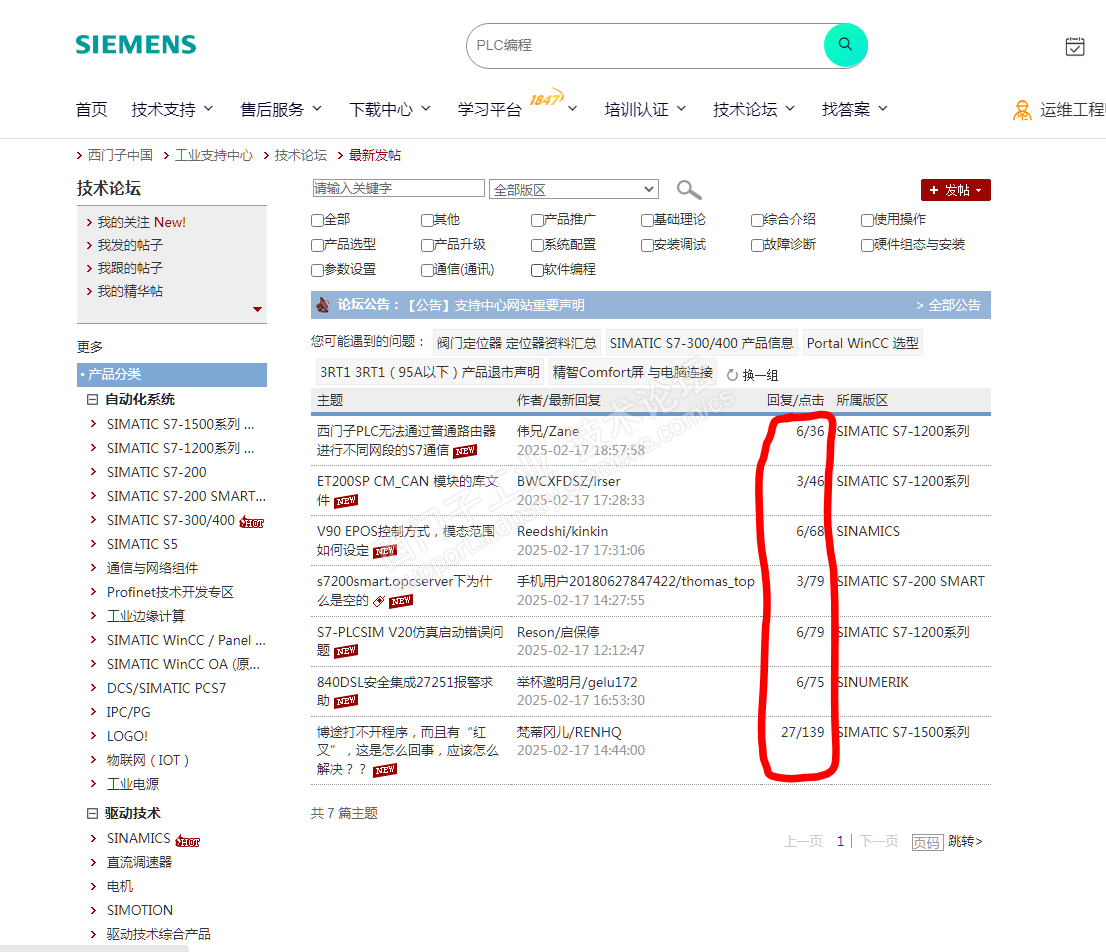Open the 840DSL安全集成27251报警求助 post
The width and height of the screenshot is (1106, 952).
(405, 691)
